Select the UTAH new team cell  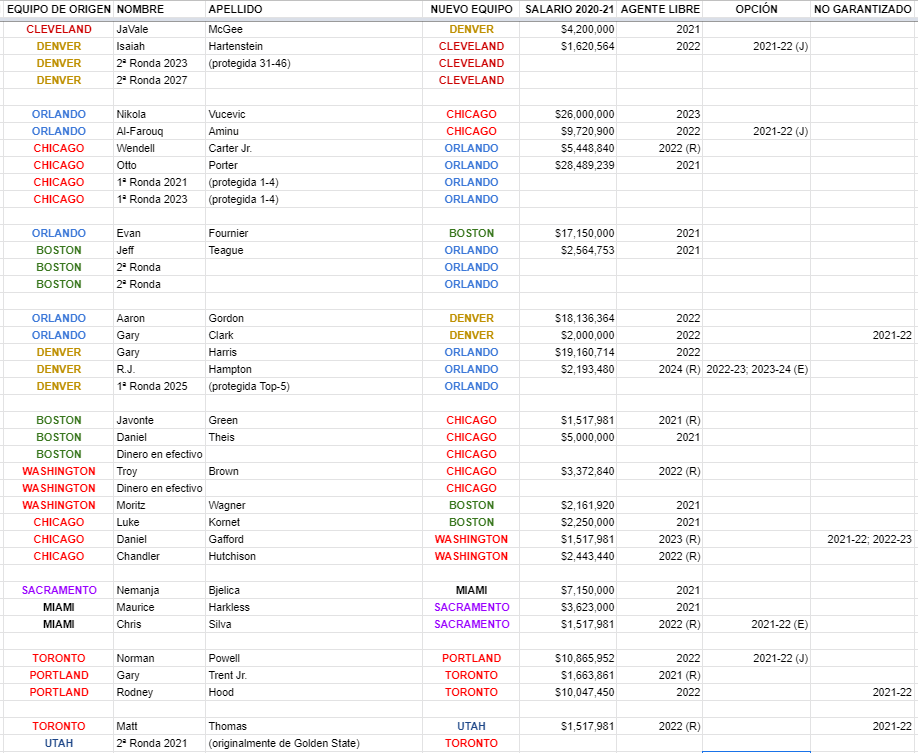[471, 725]
